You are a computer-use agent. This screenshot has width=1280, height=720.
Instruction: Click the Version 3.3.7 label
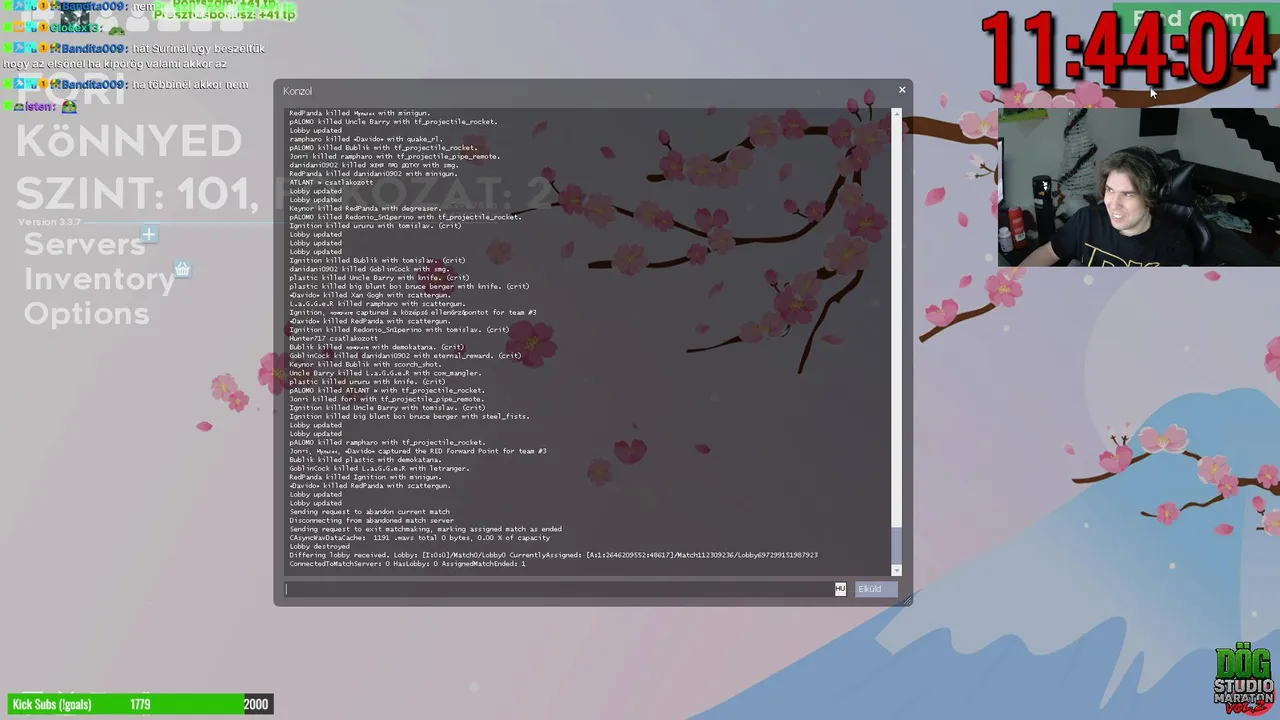point(49,222)
